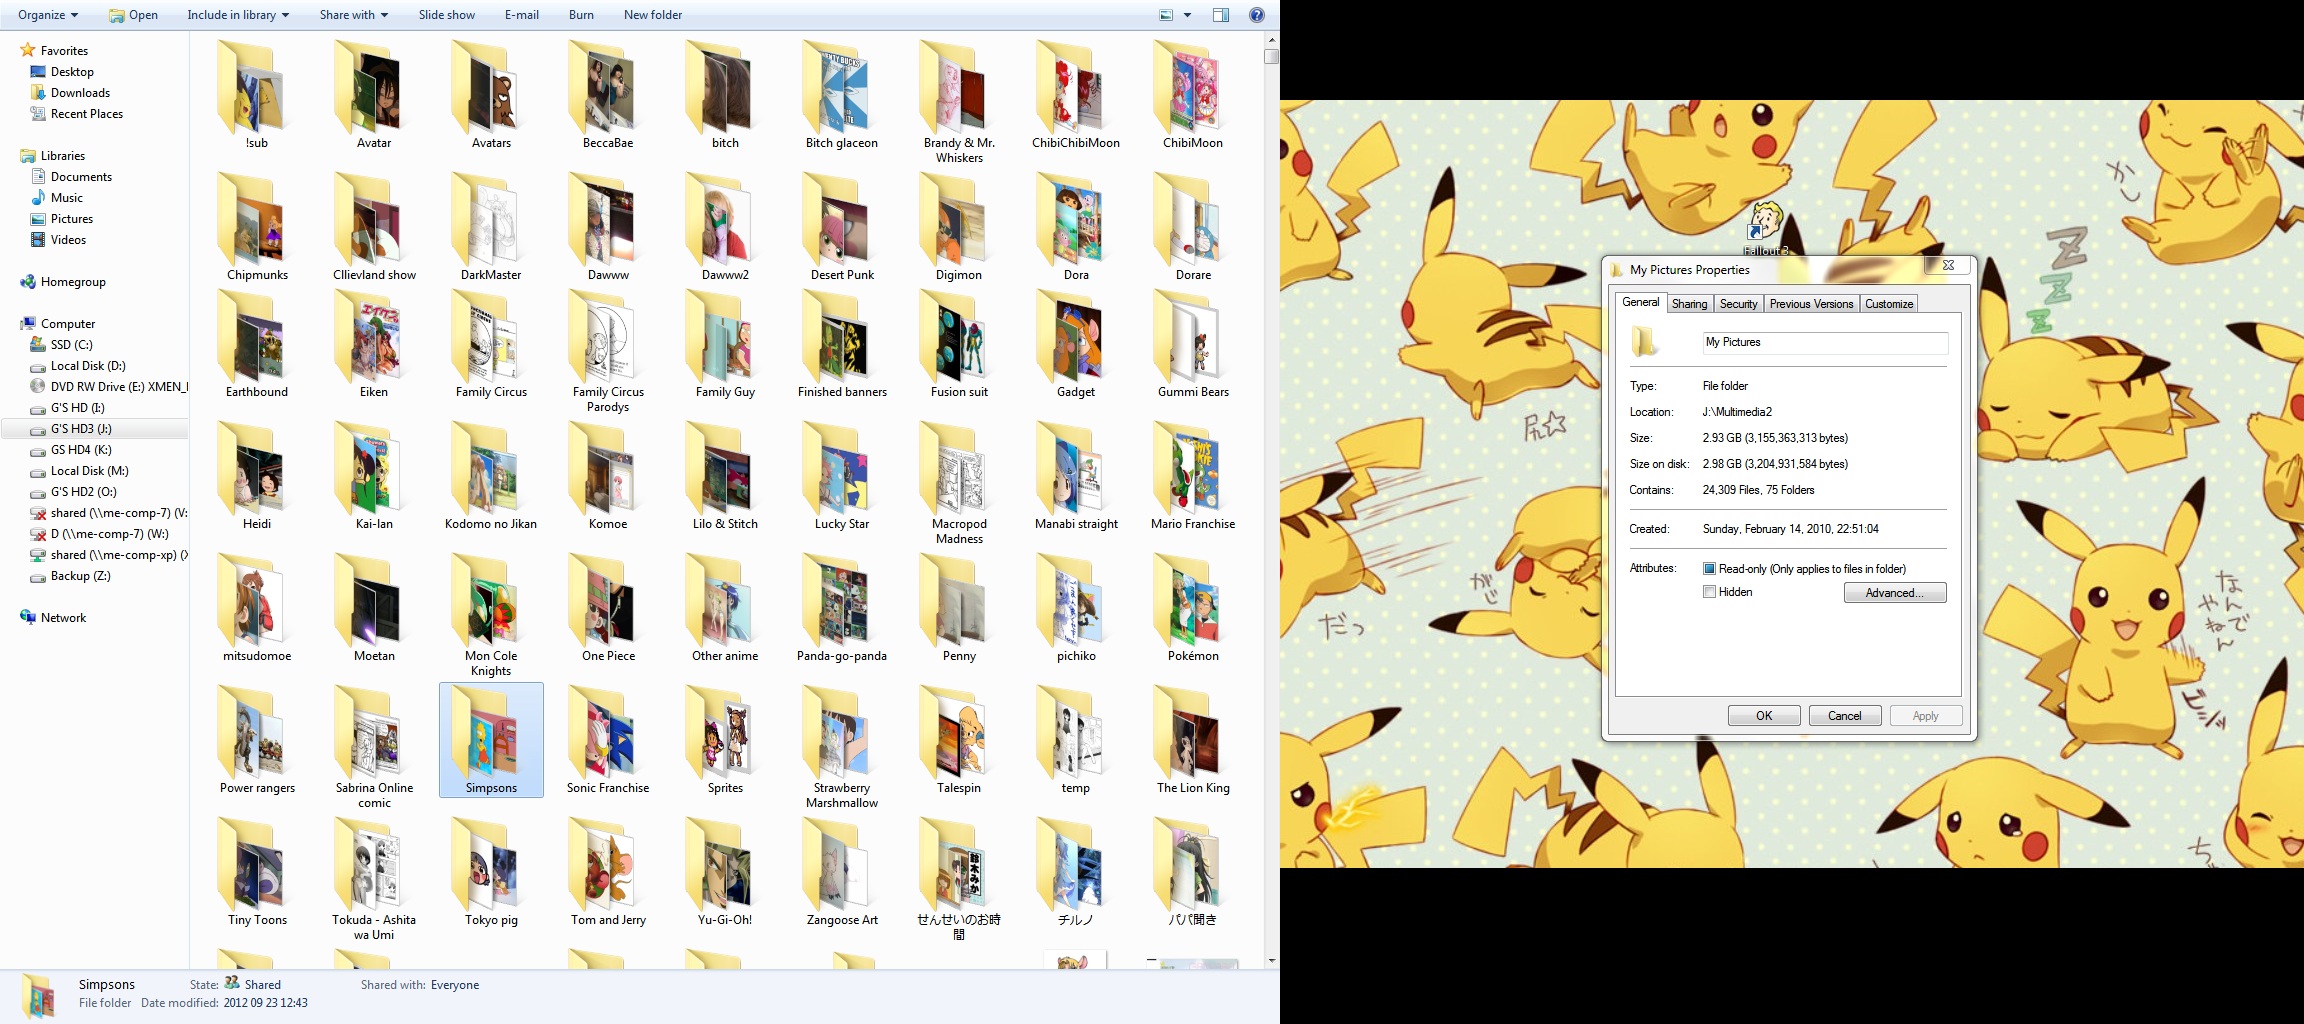Open the Include in library dropdown
This screenshot has height=1024, width=2304.
238,15
